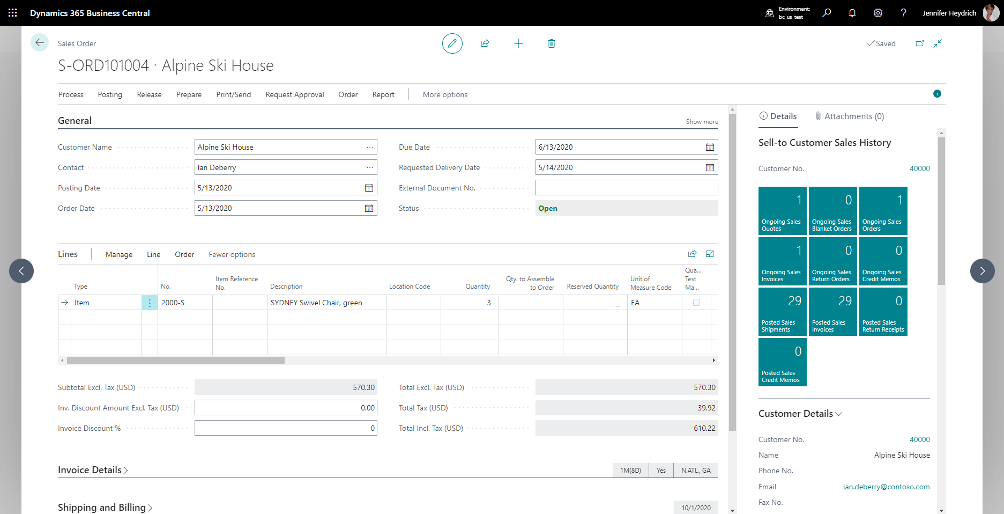
Task: Open the page in a new window
Action: point(920,44)
